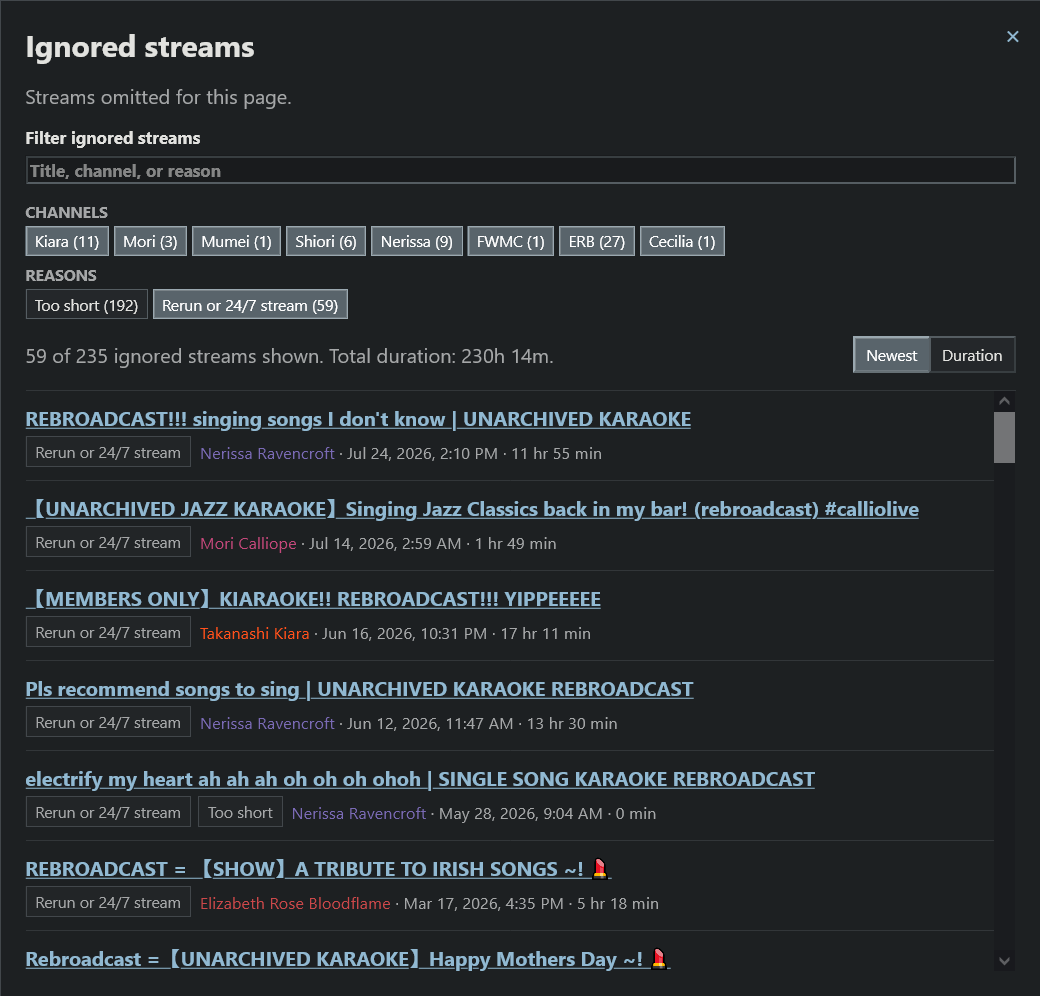This screenshot has width=1040, height=996.
Task: Click the Takanashi Kiara channel name
Action: point(255,634)
